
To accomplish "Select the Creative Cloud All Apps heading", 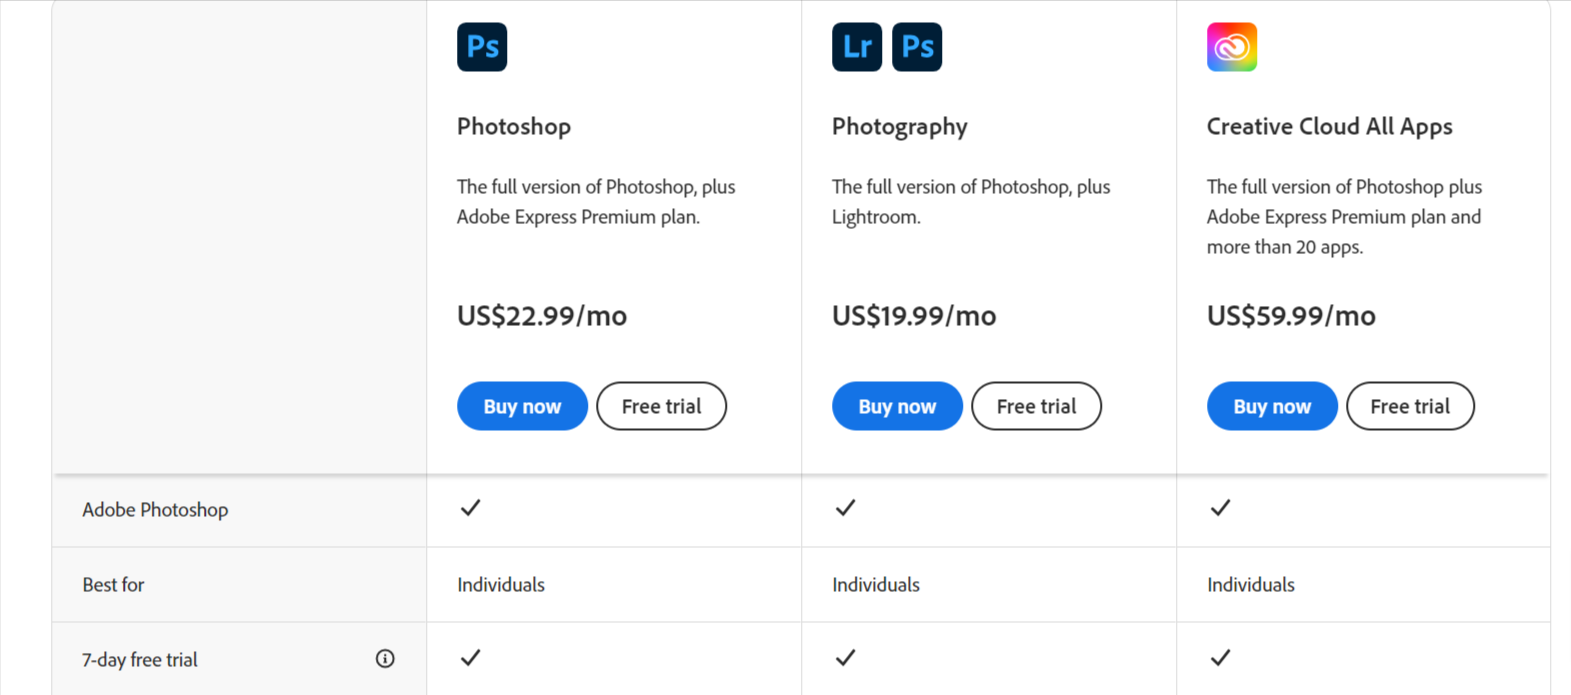I will pyautogui.click(x=1329, y=127).
